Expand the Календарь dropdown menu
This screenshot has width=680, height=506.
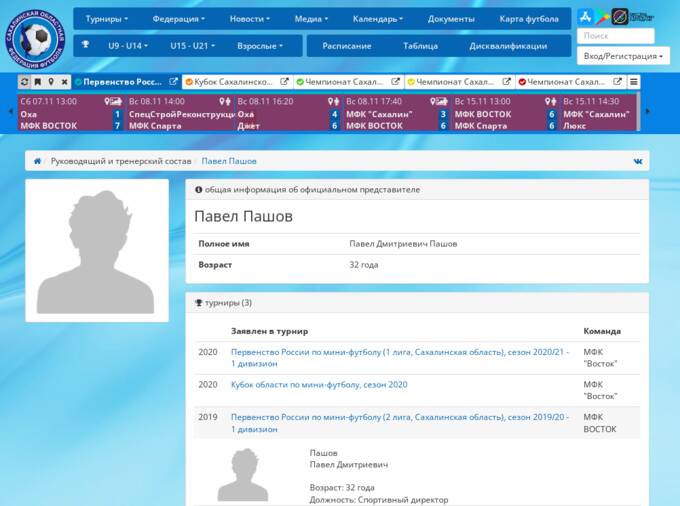[377, 19]
